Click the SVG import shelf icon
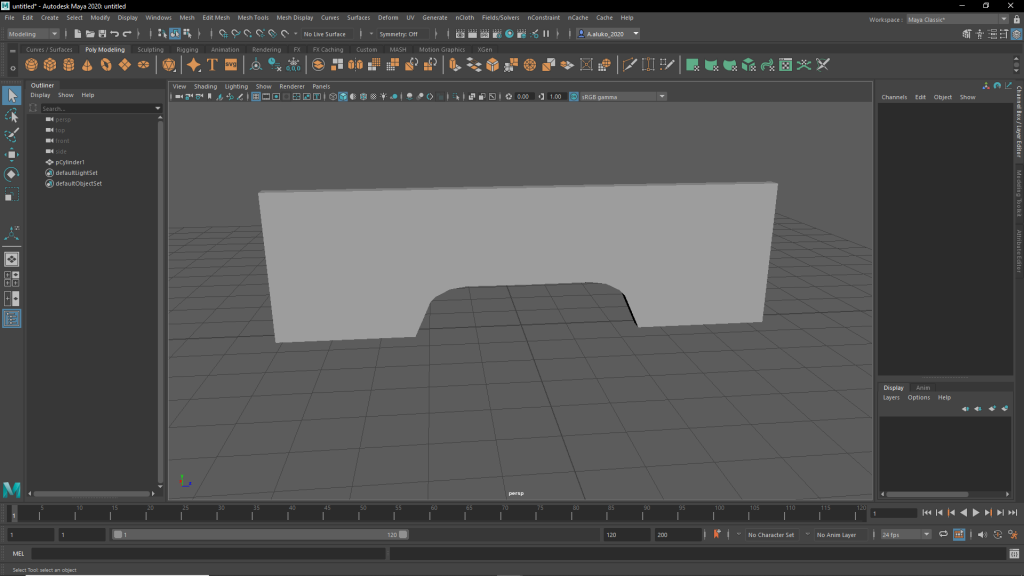This screenshot has height=576, width=1024. tap(231, 65)
